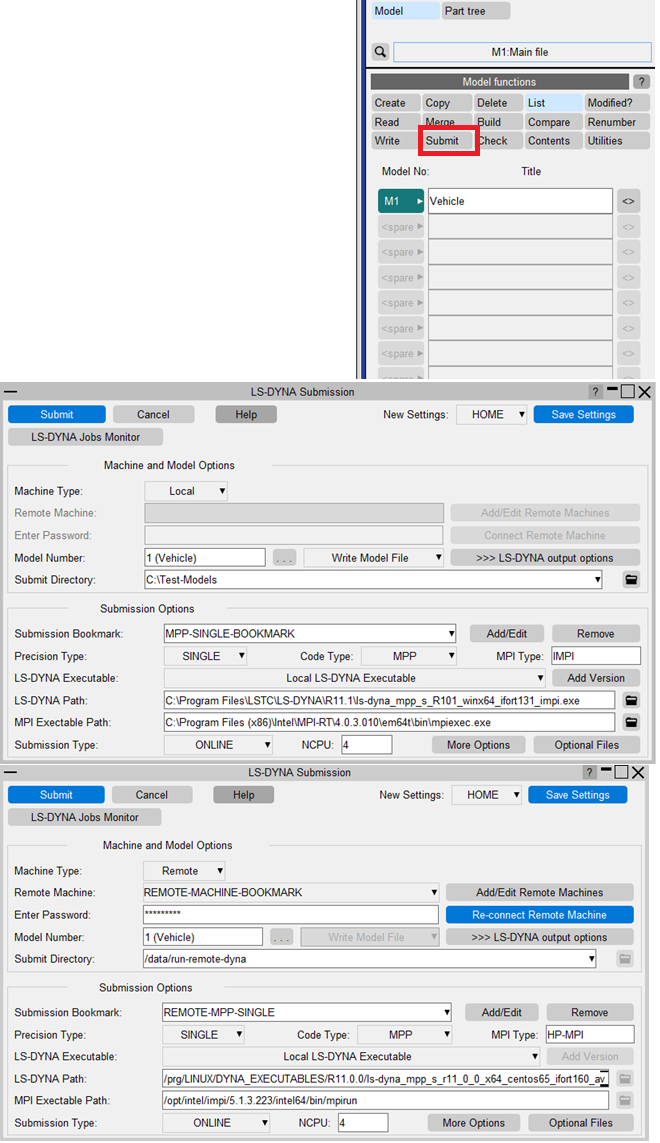Viewport: 660px width, 1143px height.
Task: Select the Model tab
Action: [x=404, y=11]
